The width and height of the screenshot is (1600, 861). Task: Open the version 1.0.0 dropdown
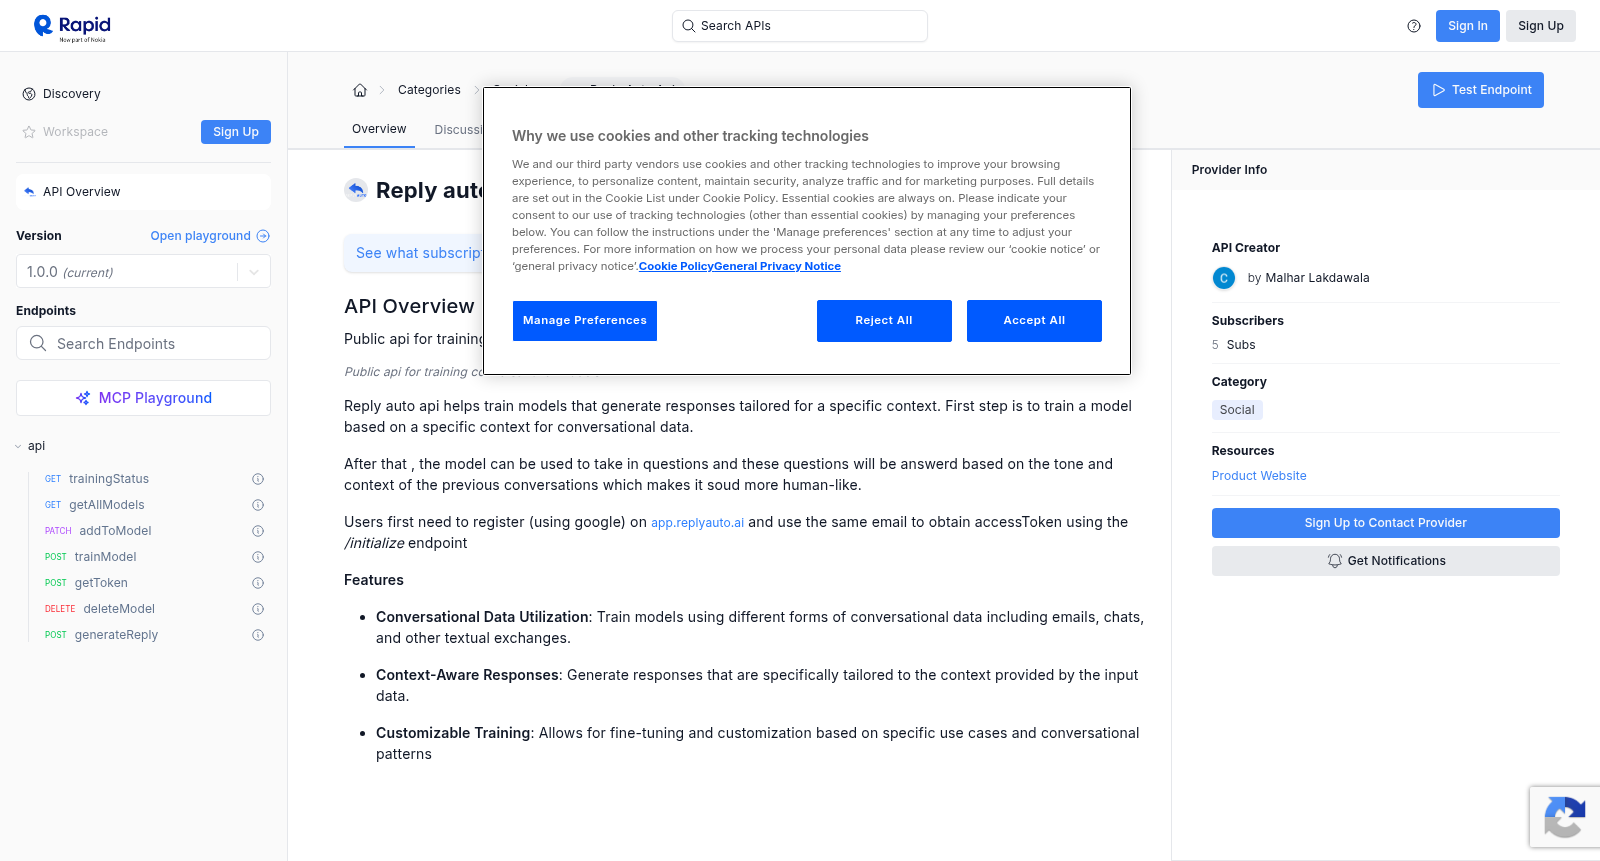pyautogui.click(x=143, y=272)
